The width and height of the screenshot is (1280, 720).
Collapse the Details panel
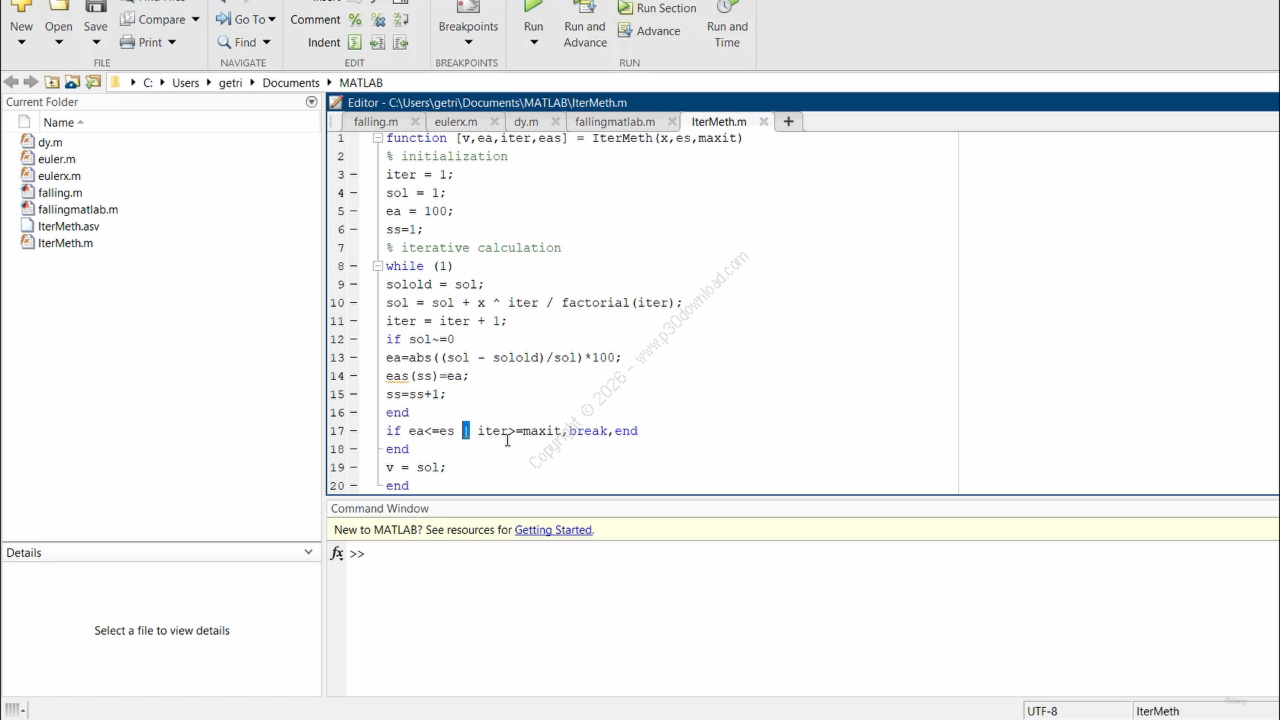308,552
